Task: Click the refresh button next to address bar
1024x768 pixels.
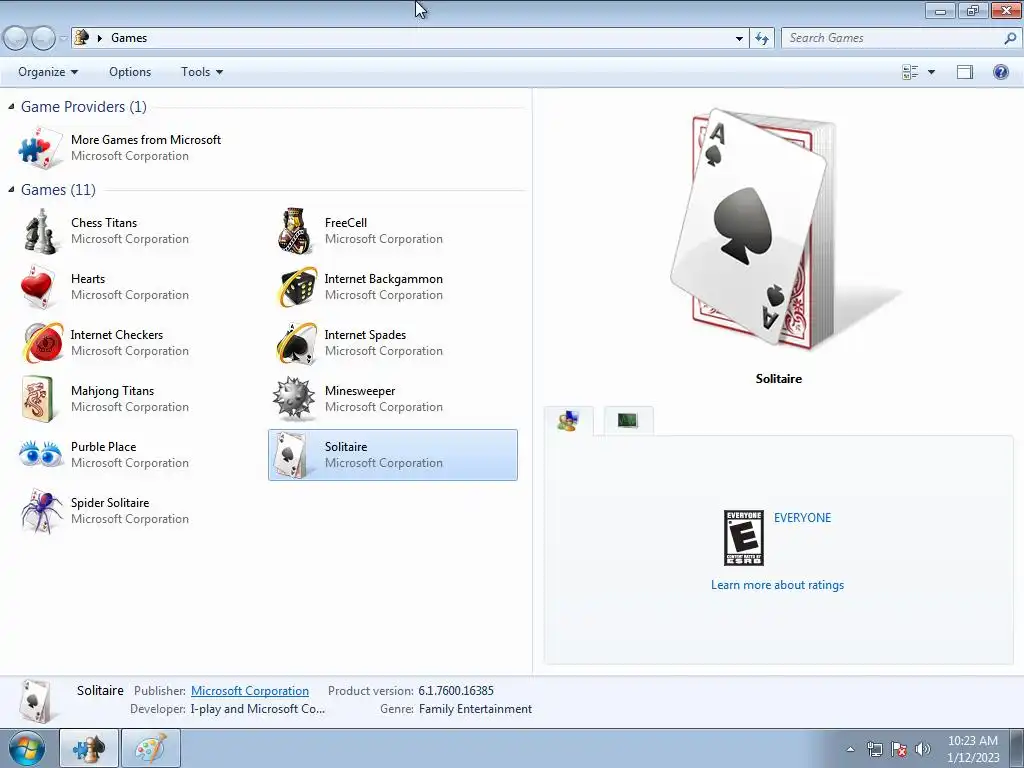Action: pos(761,39)
